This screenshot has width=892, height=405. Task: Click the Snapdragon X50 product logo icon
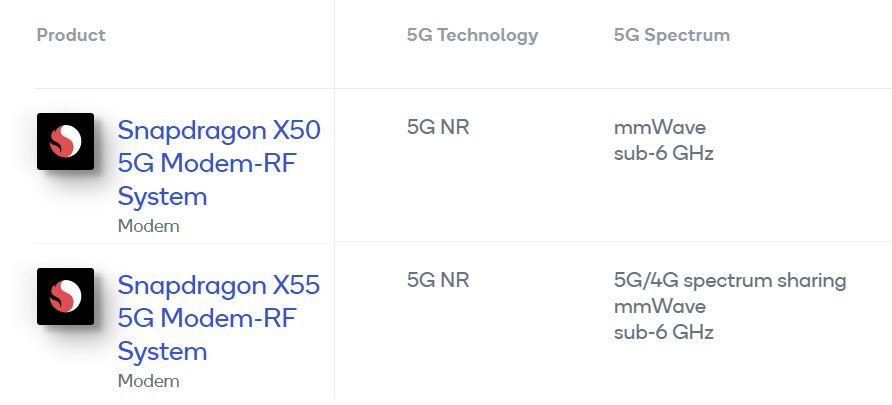65,141
